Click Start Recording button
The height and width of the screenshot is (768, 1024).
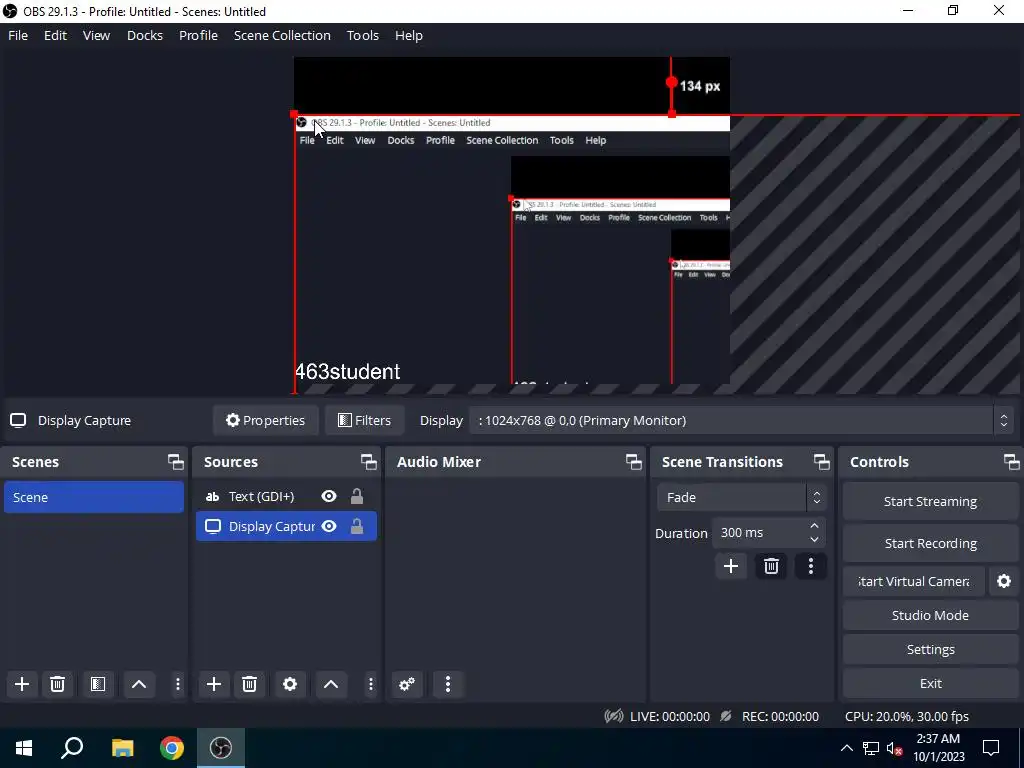[x=930, y=543]
